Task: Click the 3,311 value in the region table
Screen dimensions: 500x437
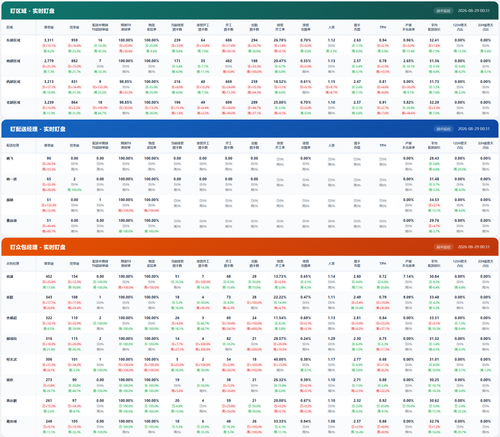Action: pos(49,40)
